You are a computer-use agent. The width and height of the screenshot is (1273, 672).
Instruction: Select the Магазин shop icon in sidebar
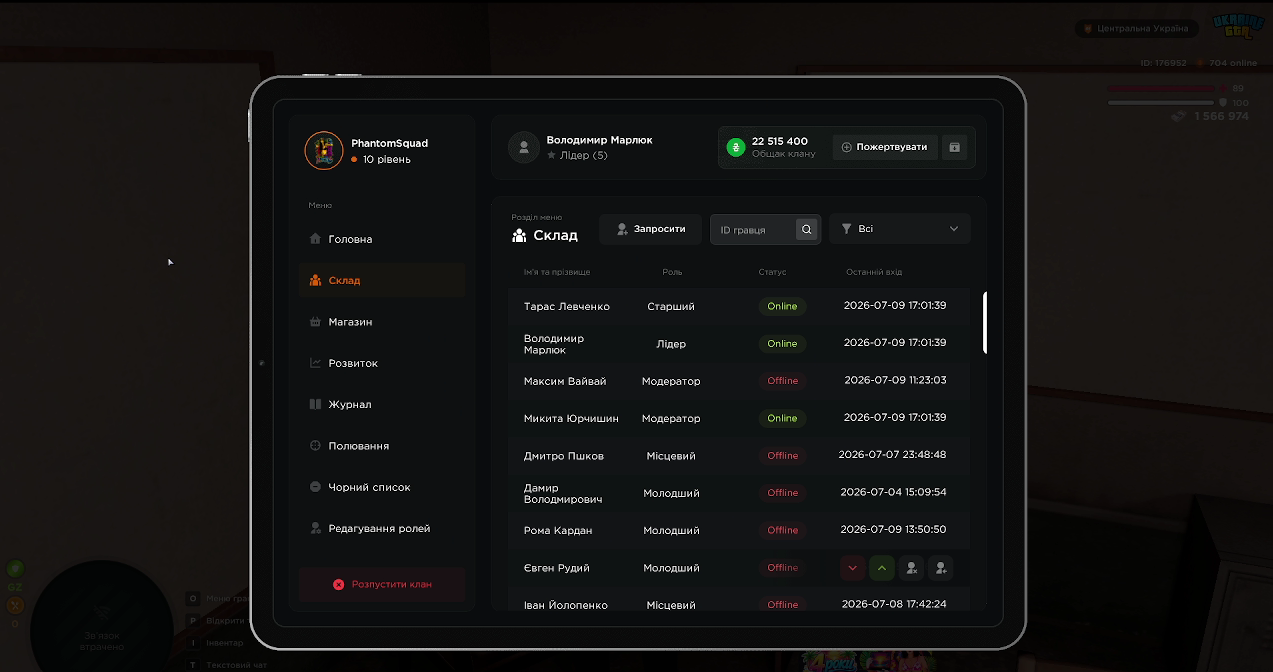click(x=316, y=322)
